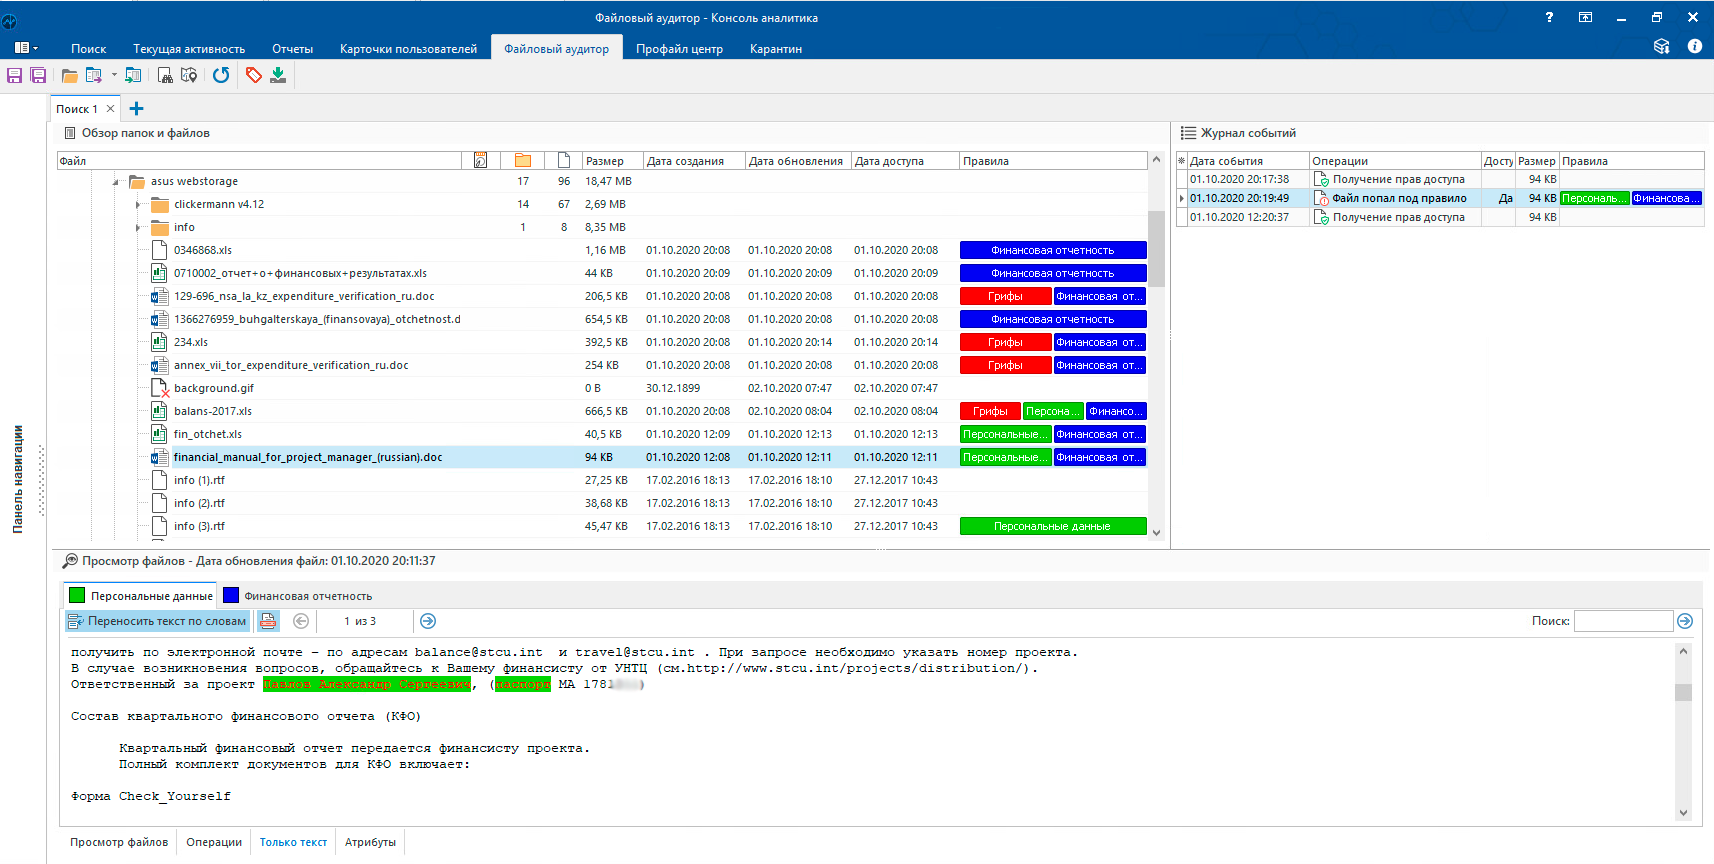Toggle the printer-style highlight button in viewer
Screen dimensions: 1714x864
tap(268, 621)
